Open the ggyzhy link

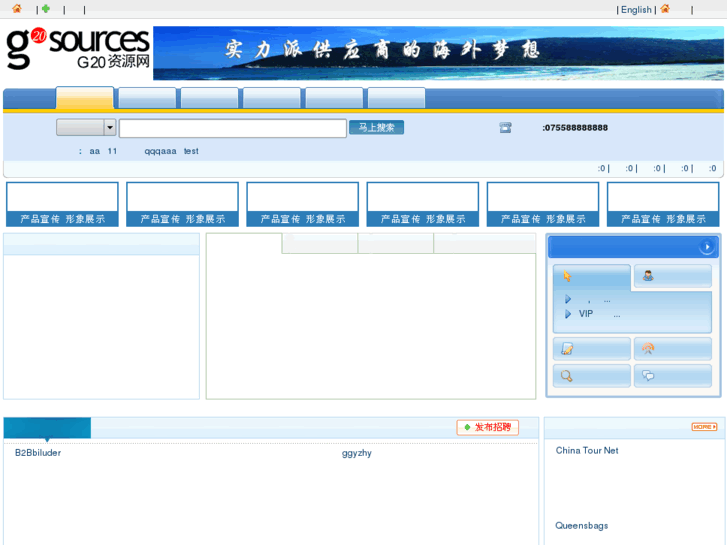point(357,453)
